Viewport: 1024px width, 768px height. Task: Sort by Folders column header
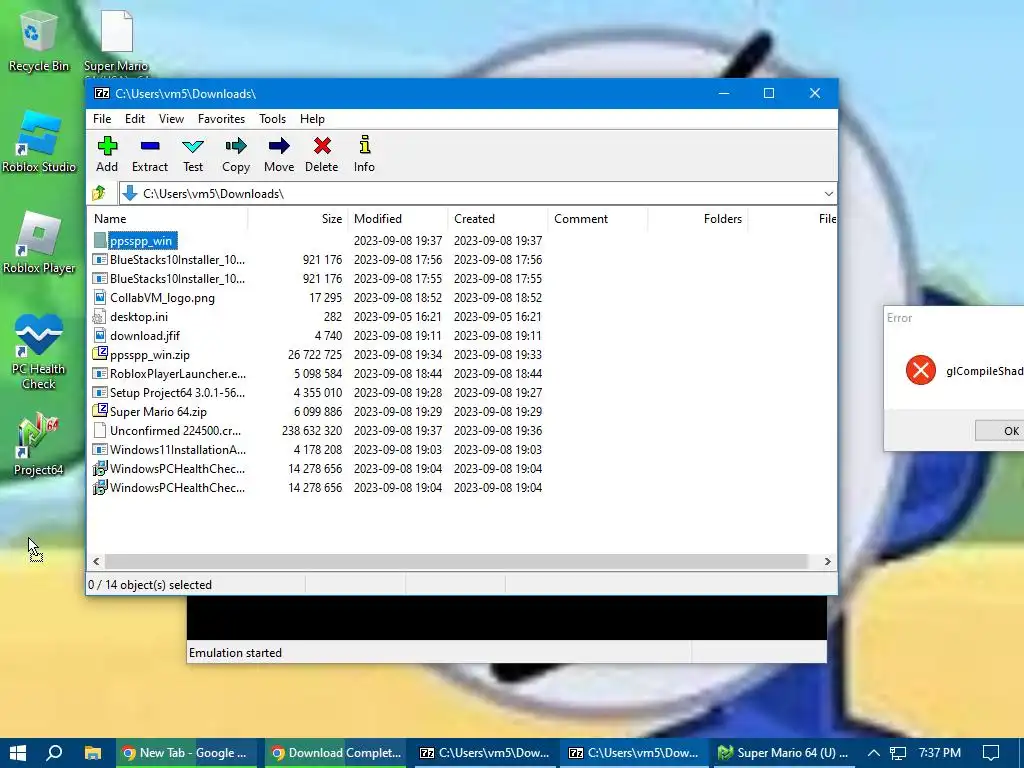coord(697,219)
